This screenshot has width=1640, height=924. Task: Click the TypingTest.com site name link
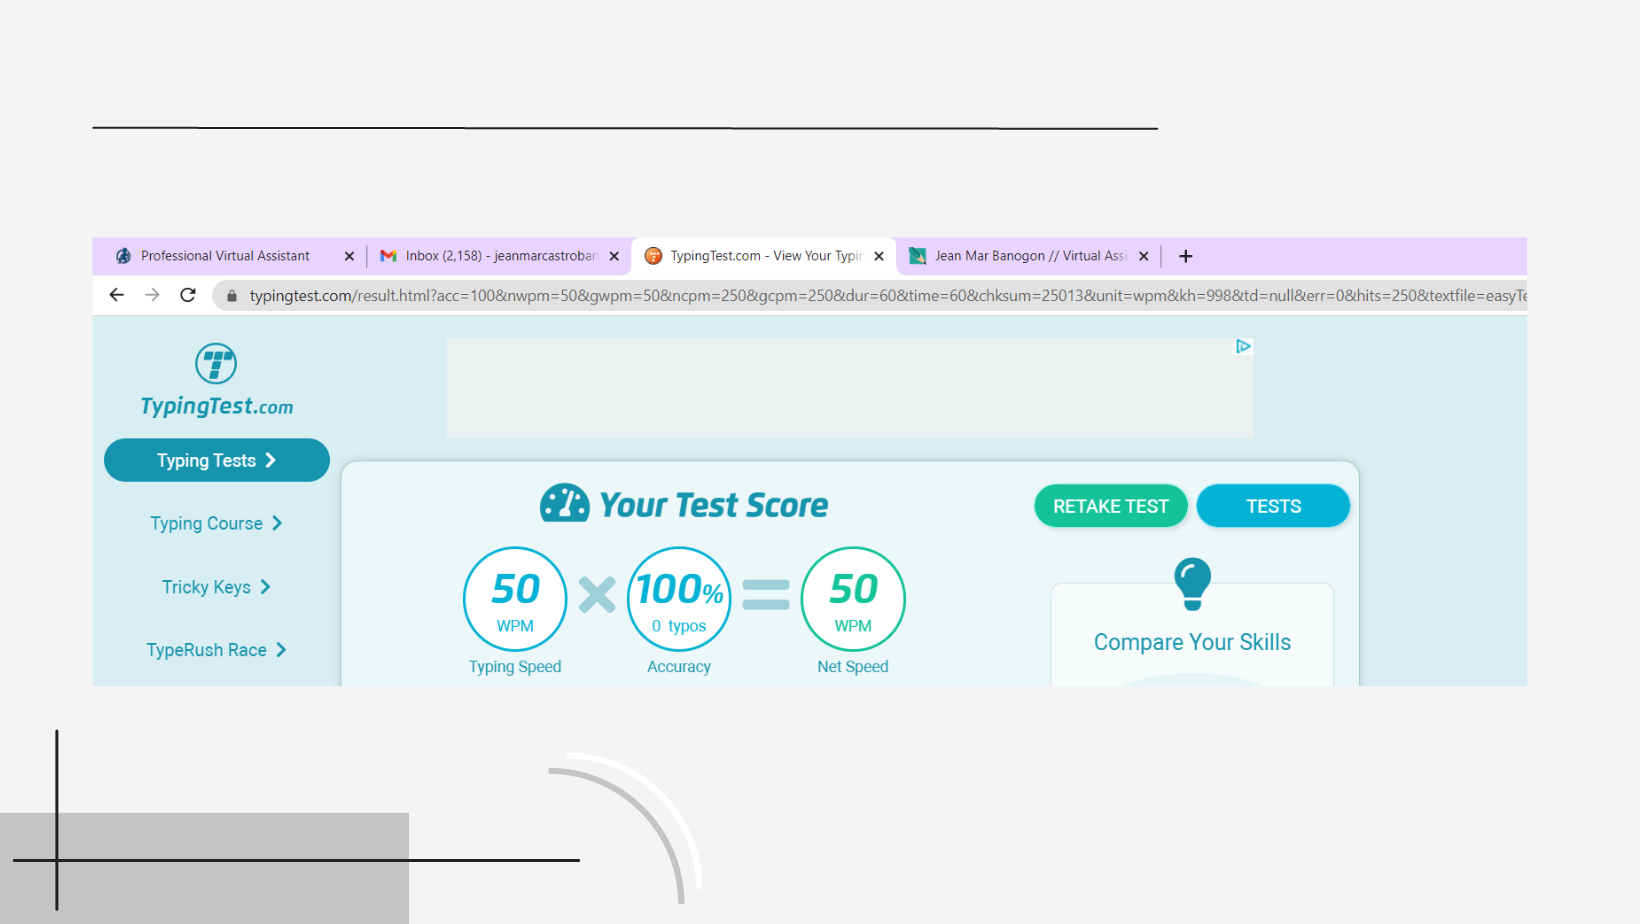(217, 406)
